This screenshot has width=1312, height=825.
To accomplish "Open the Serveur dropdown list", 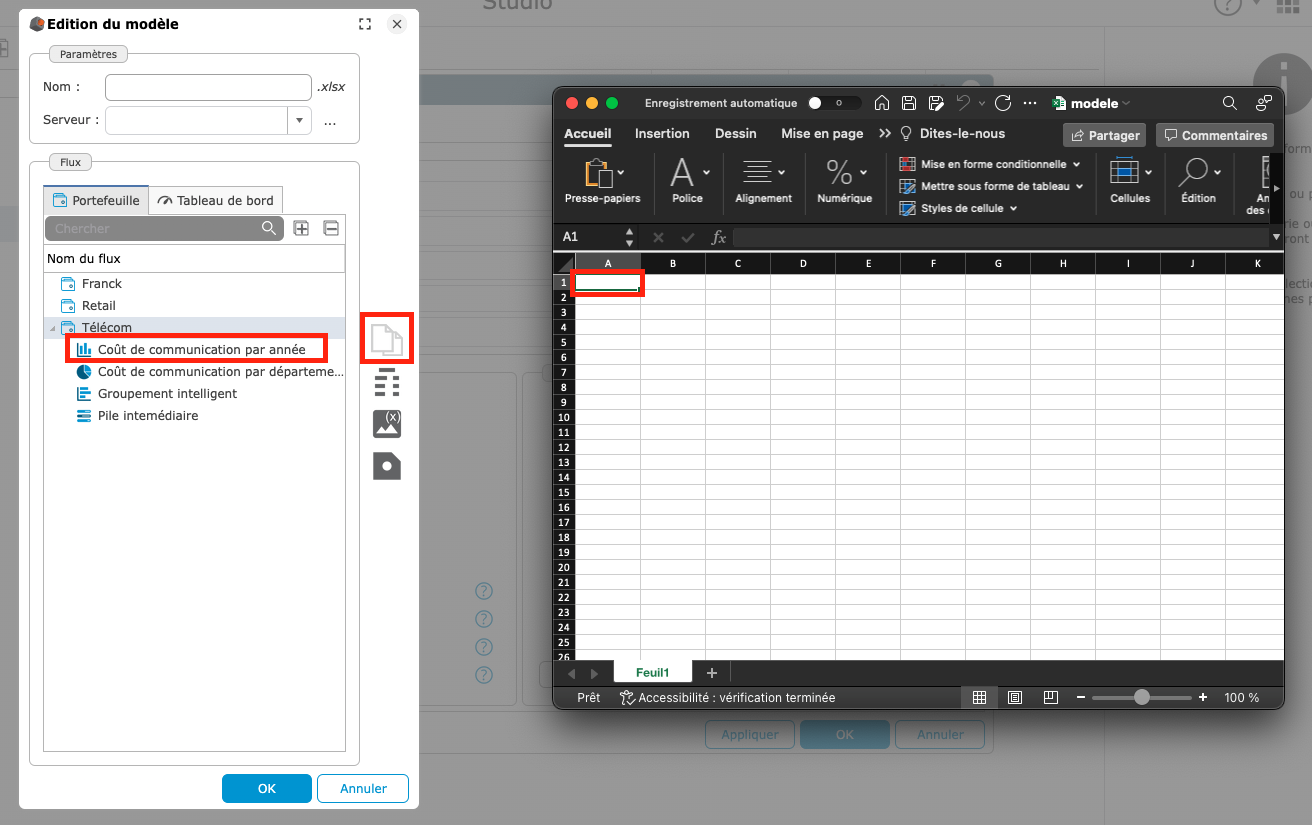I will pos(299,120).
